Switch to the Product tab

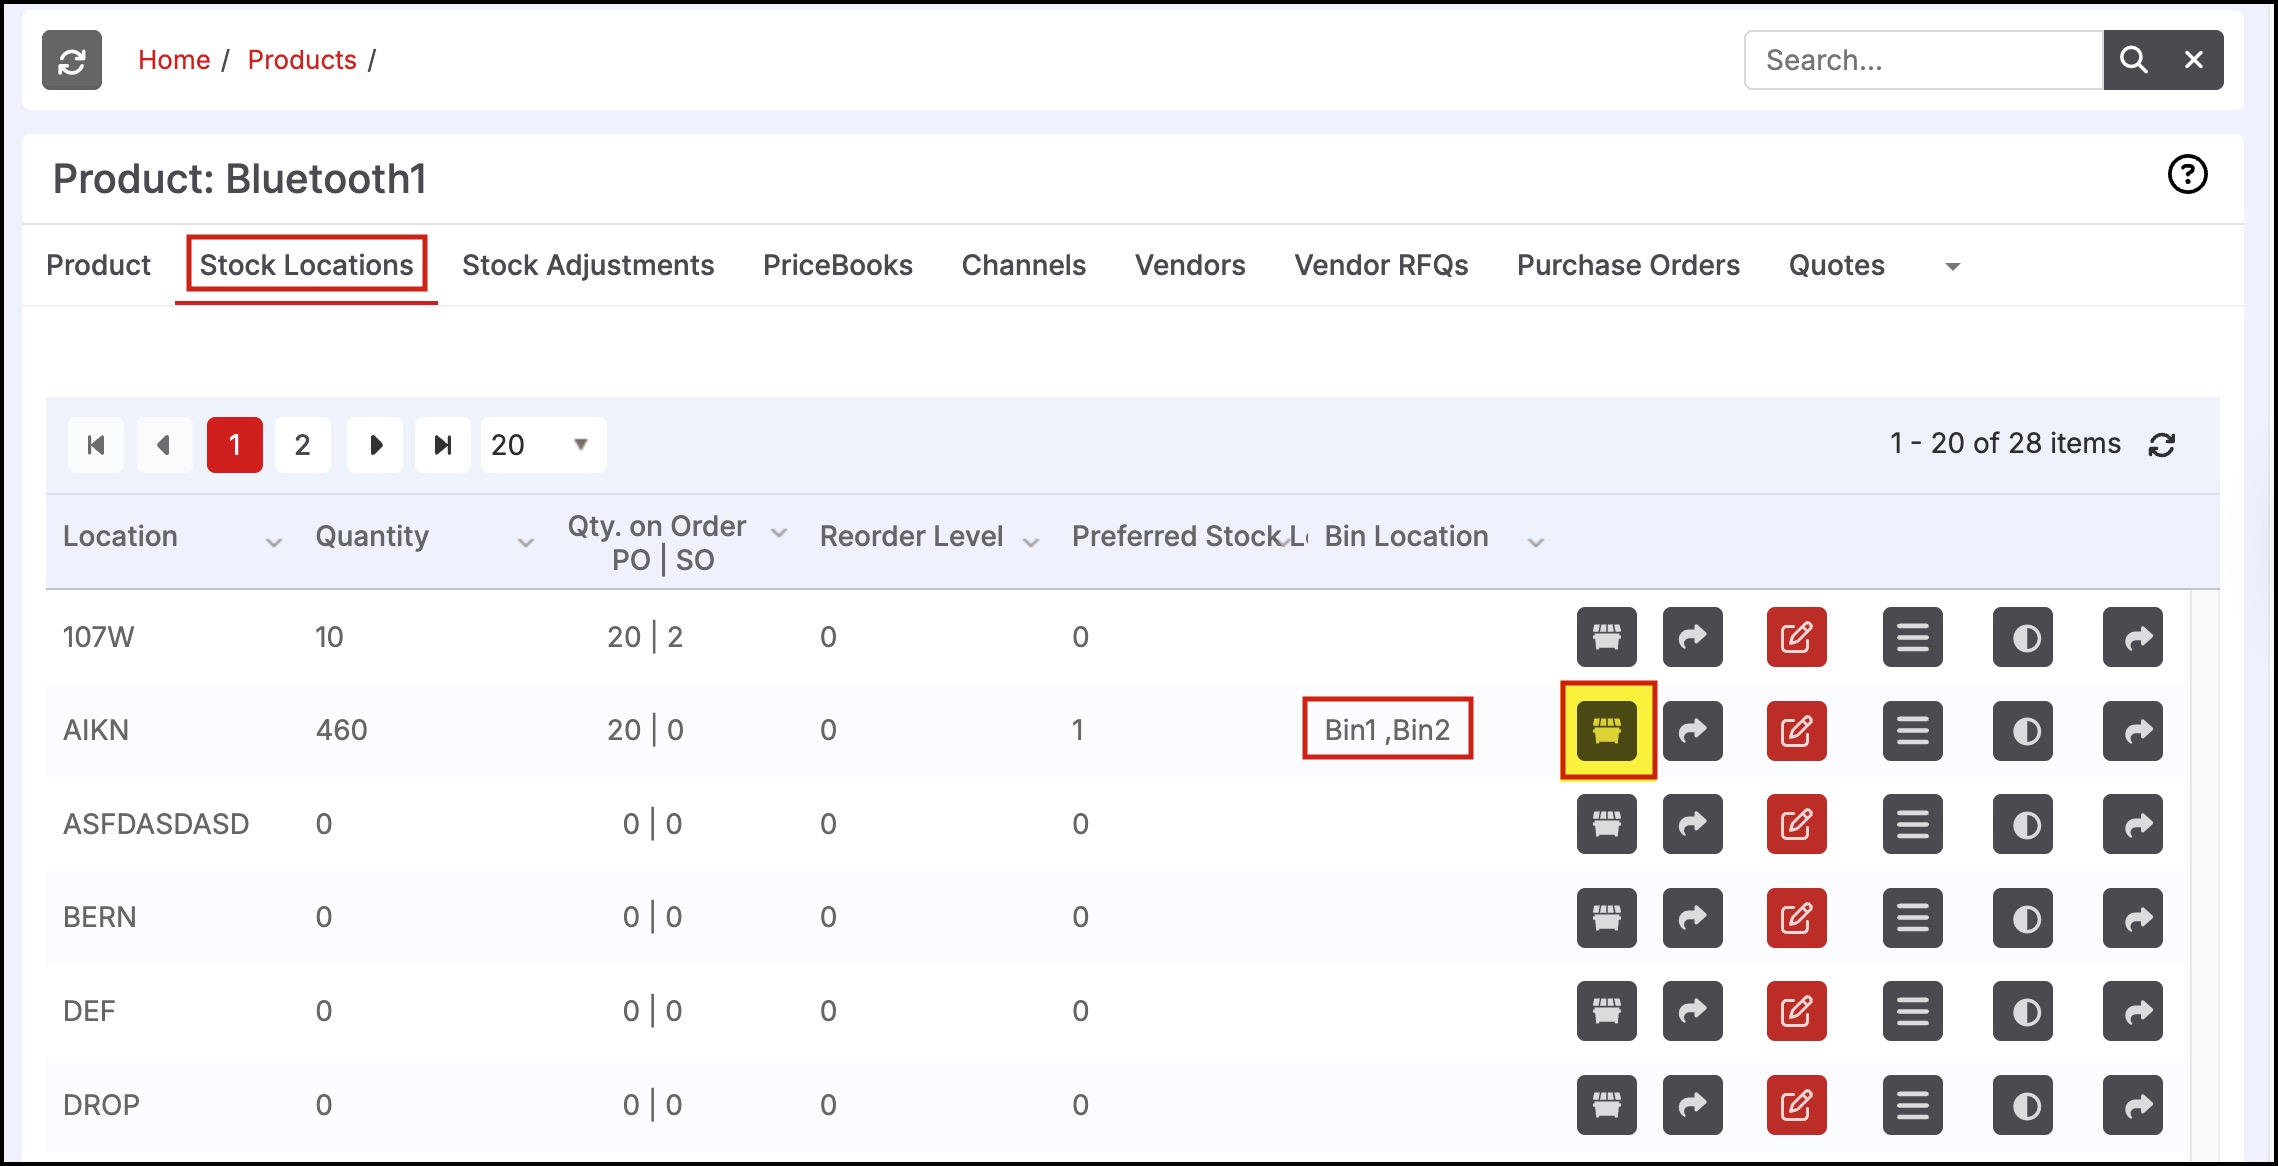tap(98, 265)
